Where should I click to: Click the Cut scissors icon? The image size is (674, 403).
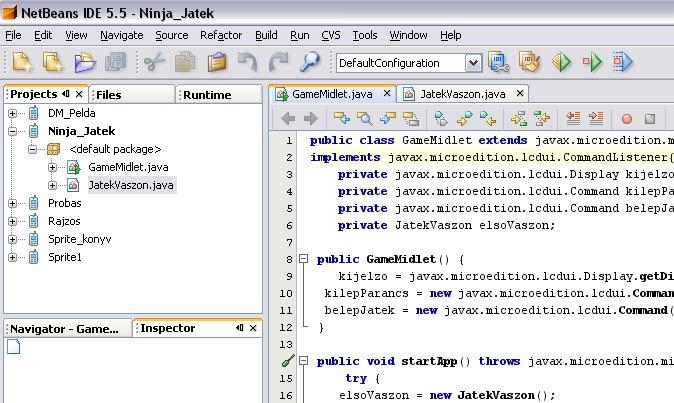coord(154,62)
